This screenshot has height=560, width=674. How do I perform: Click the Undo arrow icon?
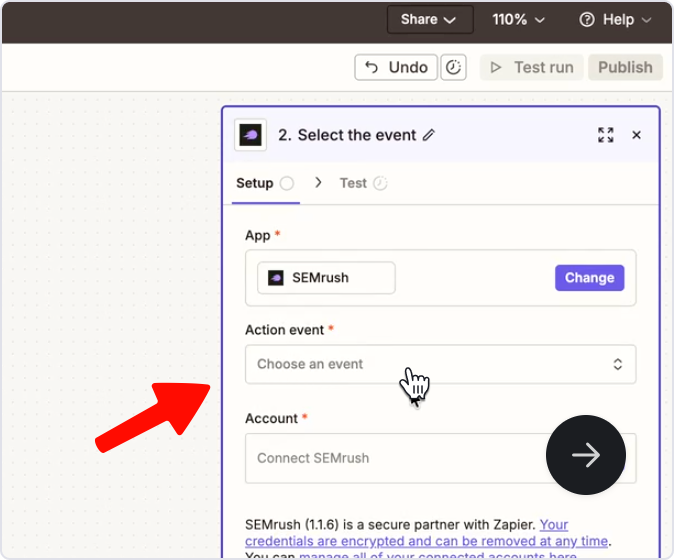[x=371, y=67]
